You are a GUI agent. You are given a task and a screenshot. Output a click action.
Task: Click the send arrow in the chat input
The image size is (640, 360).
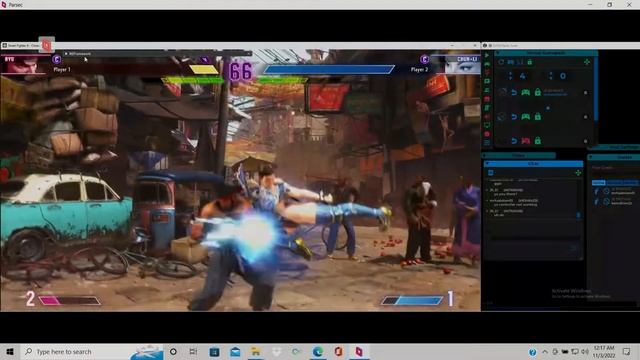tap(573, 247)
